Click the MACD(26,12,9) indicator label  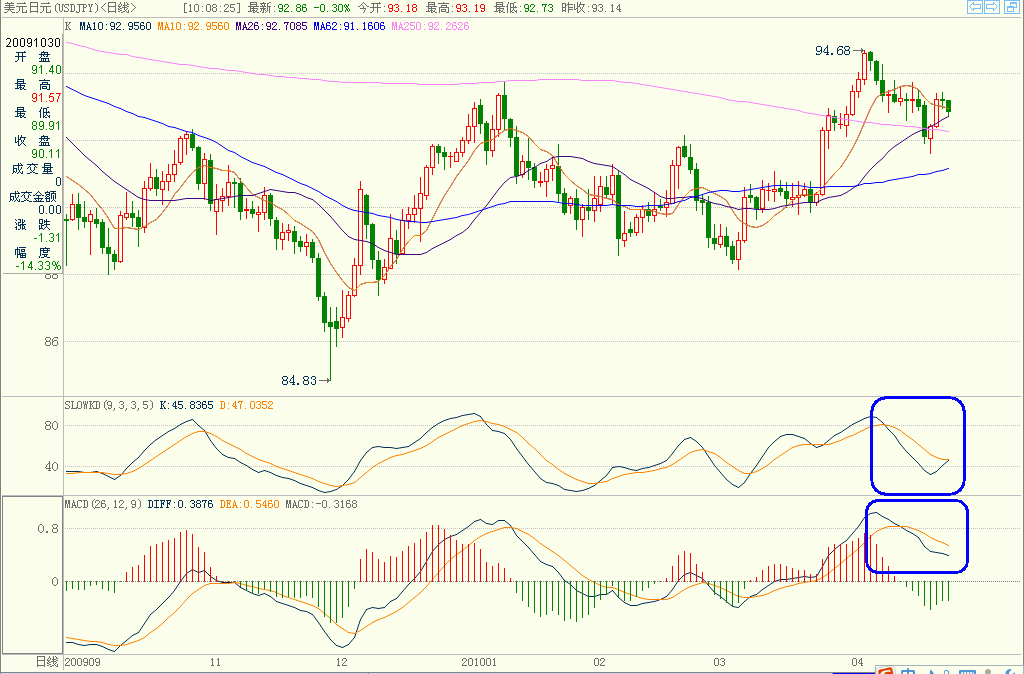tap(103, 504)
